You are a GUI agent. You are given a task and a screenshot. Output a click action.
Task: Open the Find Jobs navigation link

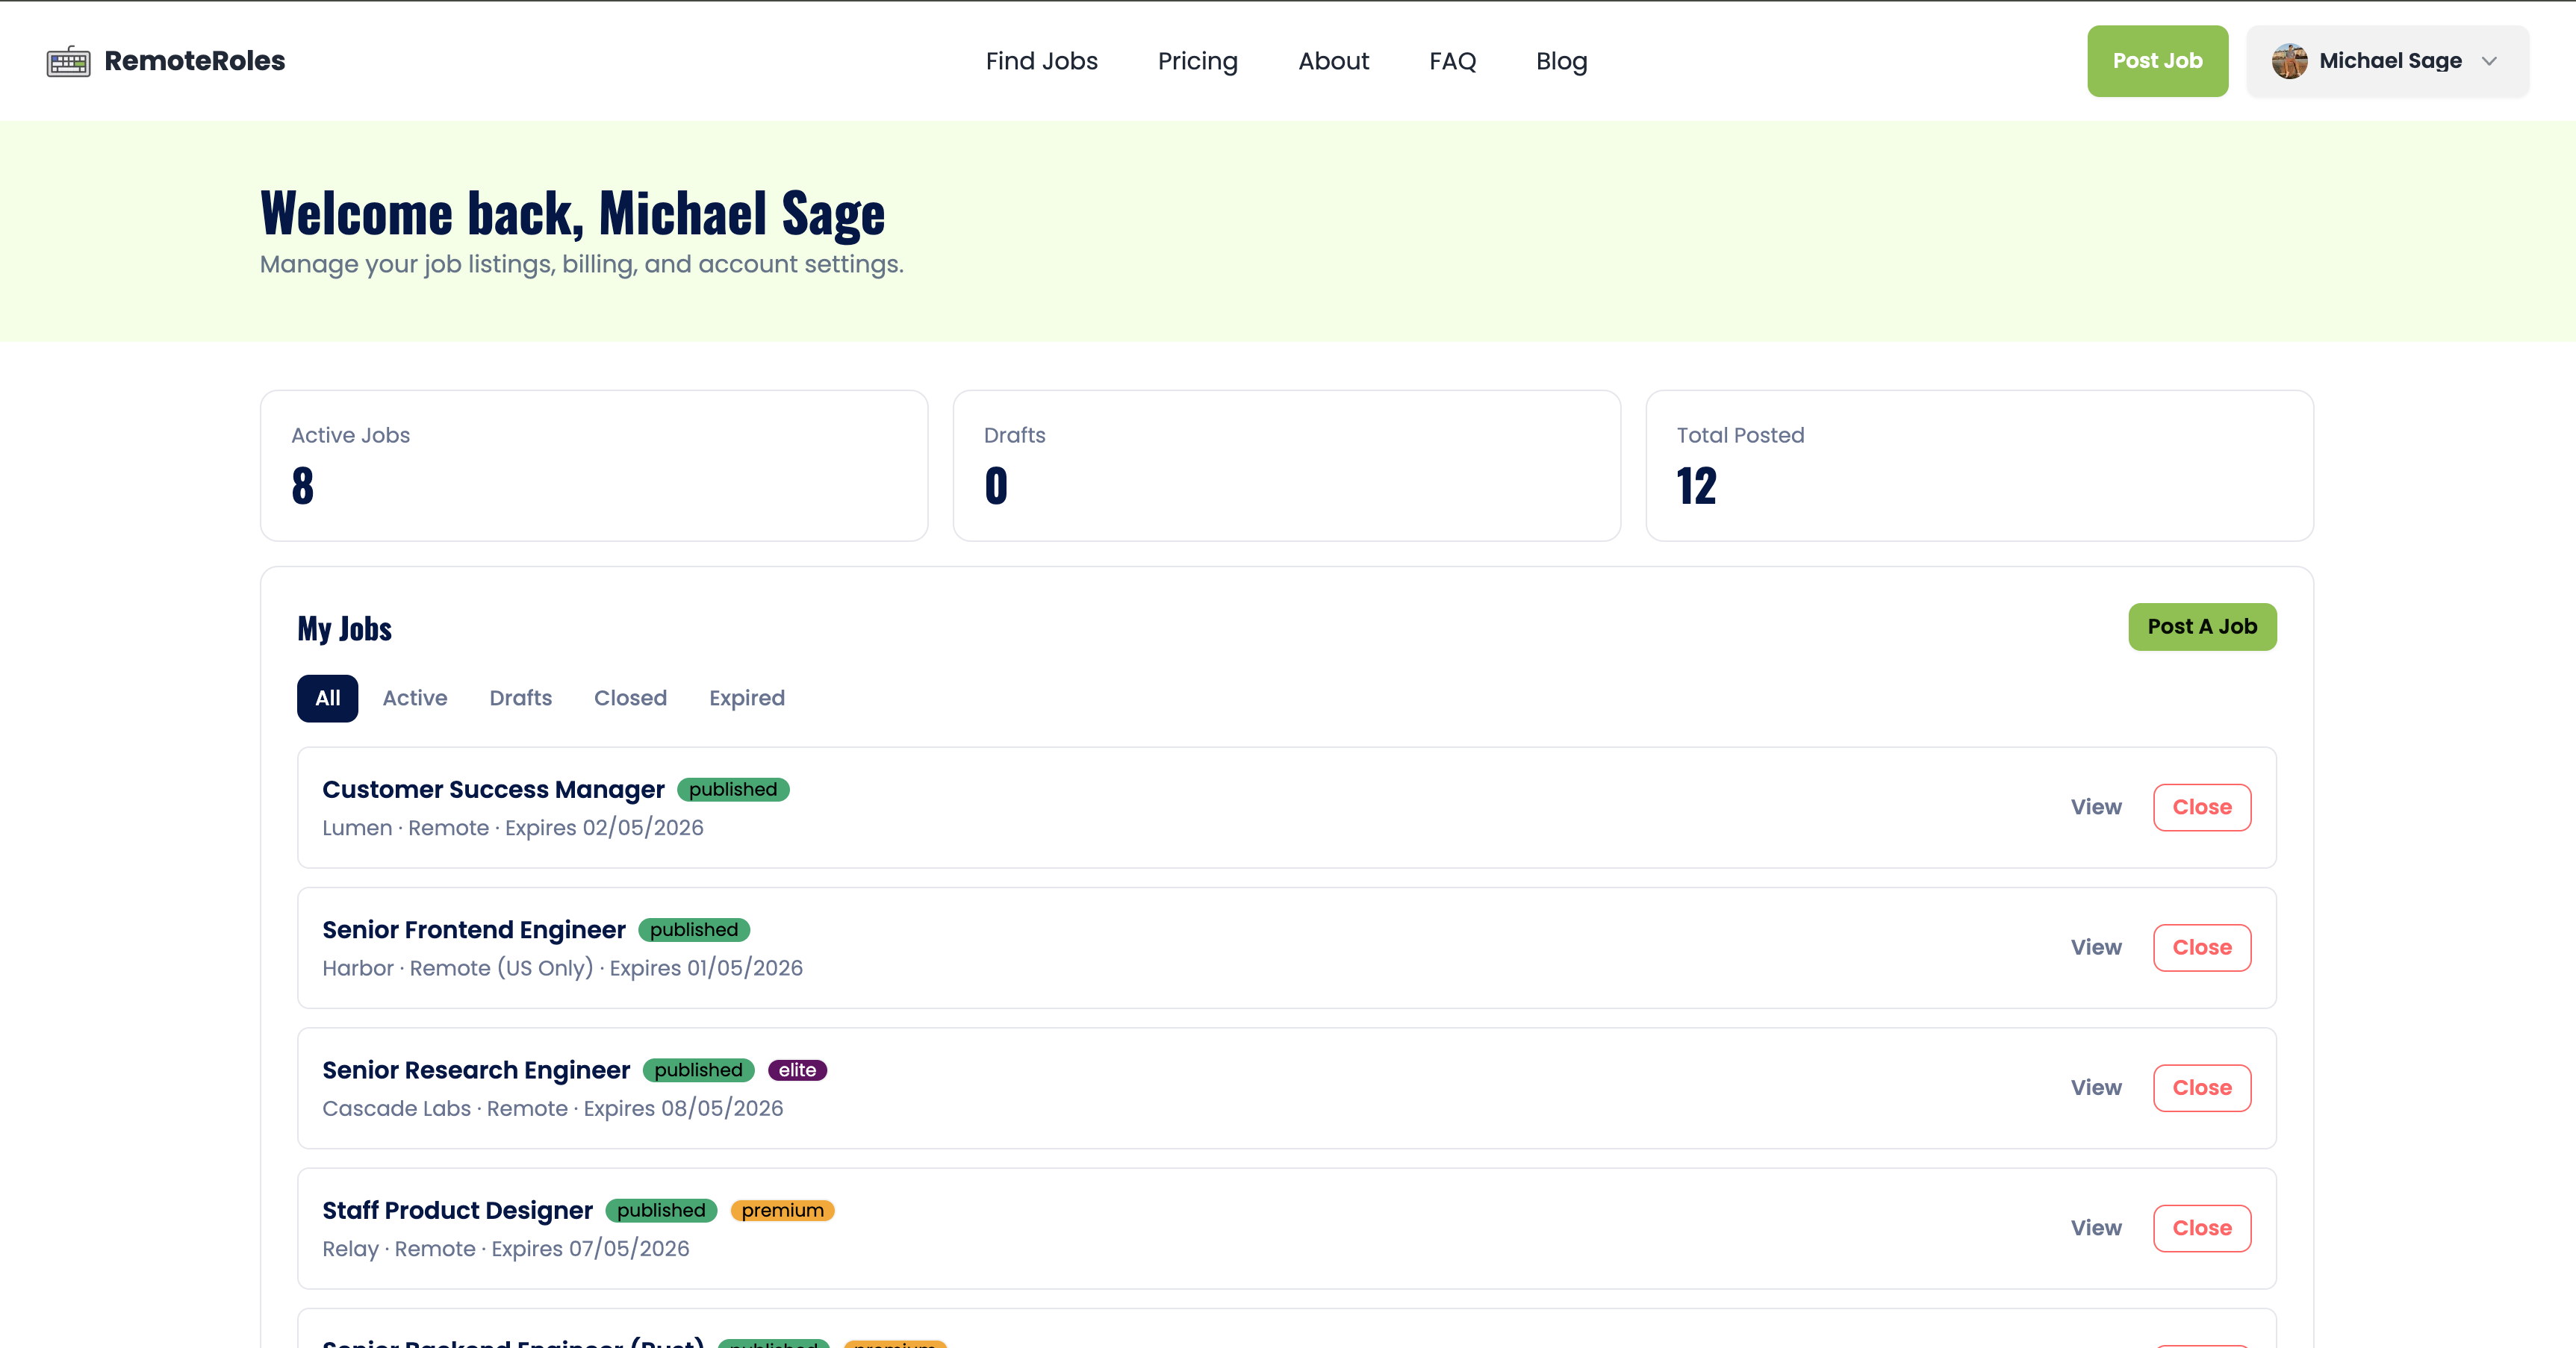coord(1041,61)
